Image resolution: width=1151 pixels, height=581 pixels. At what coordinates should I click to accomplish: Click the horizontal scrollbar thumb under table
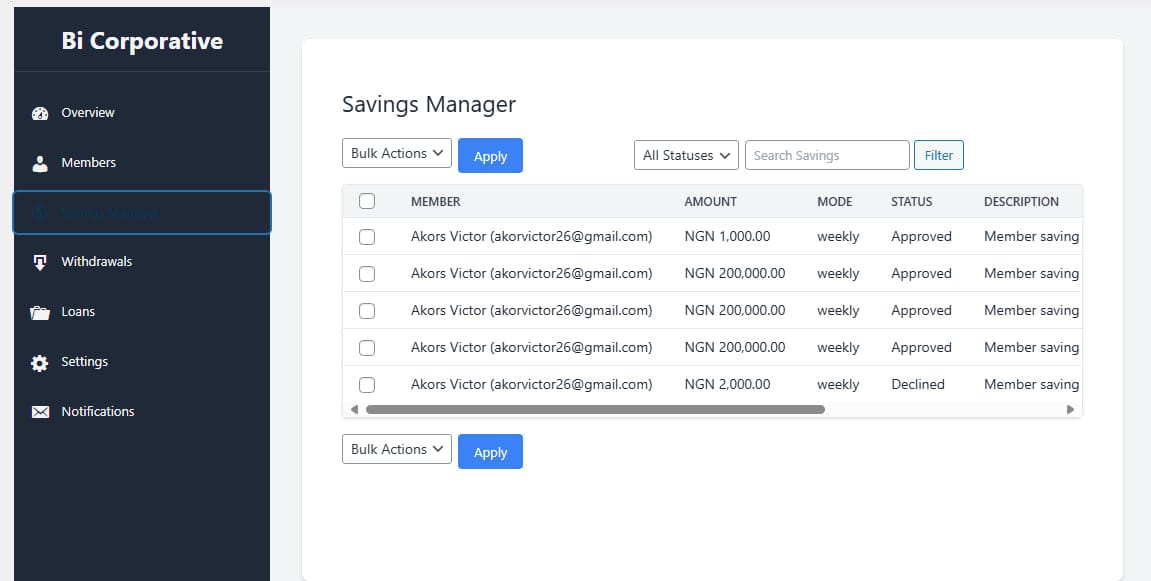click(595, 409)
